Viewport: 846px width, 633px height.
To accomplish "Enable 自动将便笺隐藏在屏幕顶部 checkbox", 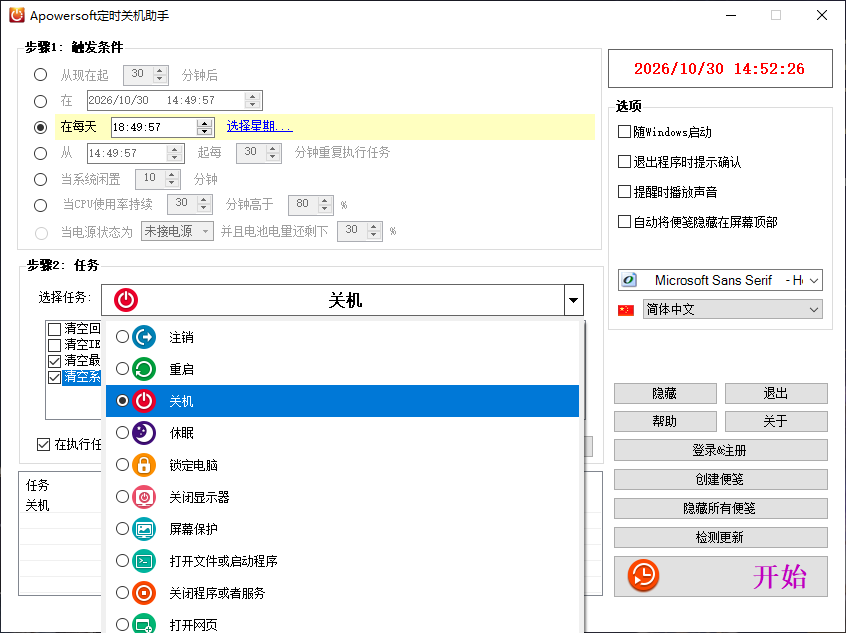I will (624, 221).
